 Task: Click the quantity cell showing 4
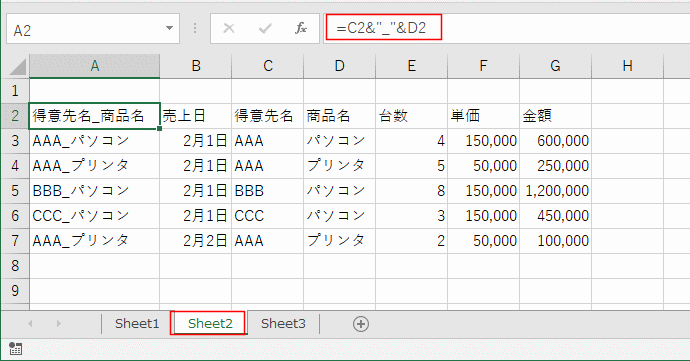pos(411,141)
